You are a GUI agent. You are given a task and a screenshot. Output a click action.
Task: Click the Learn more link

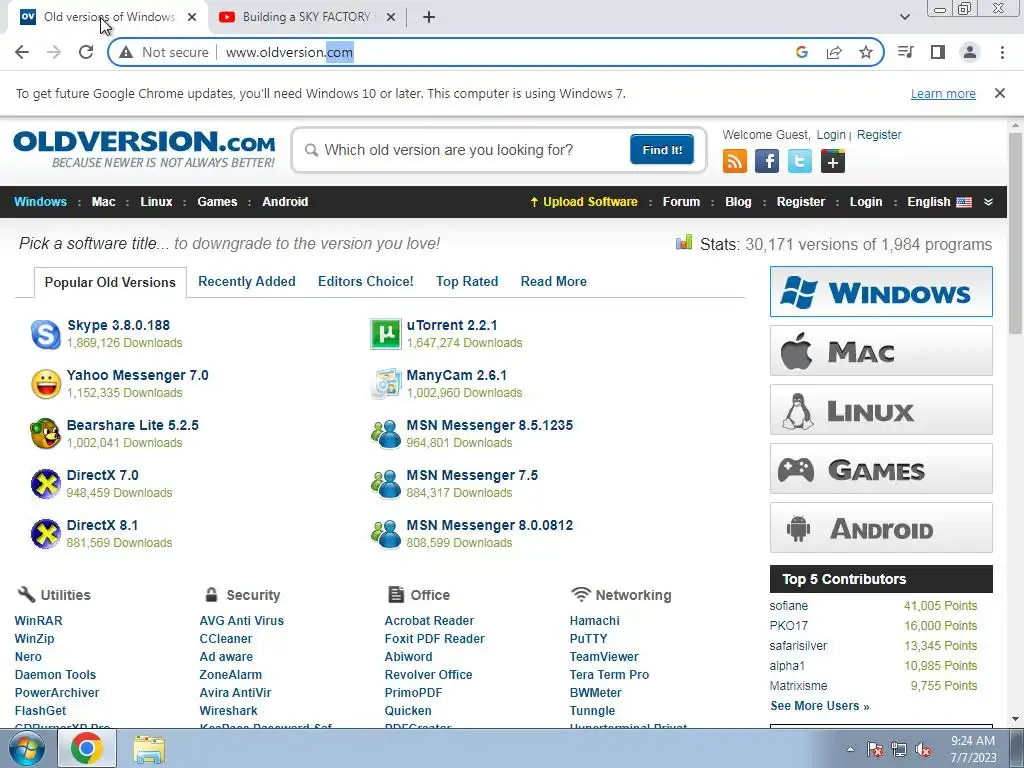tap(943, 93)
